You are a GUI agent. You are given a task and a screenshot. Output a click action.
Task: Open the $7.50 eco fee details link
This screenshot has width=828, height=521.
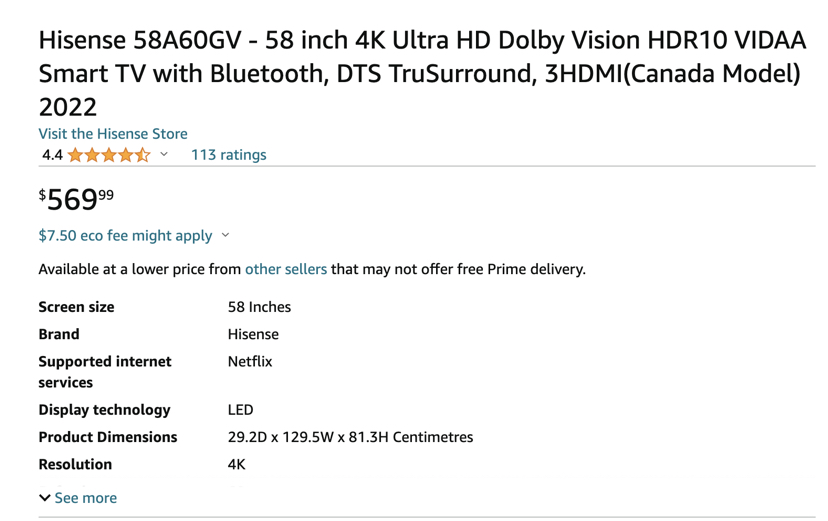pyautogui.click(x=125, y=235)
